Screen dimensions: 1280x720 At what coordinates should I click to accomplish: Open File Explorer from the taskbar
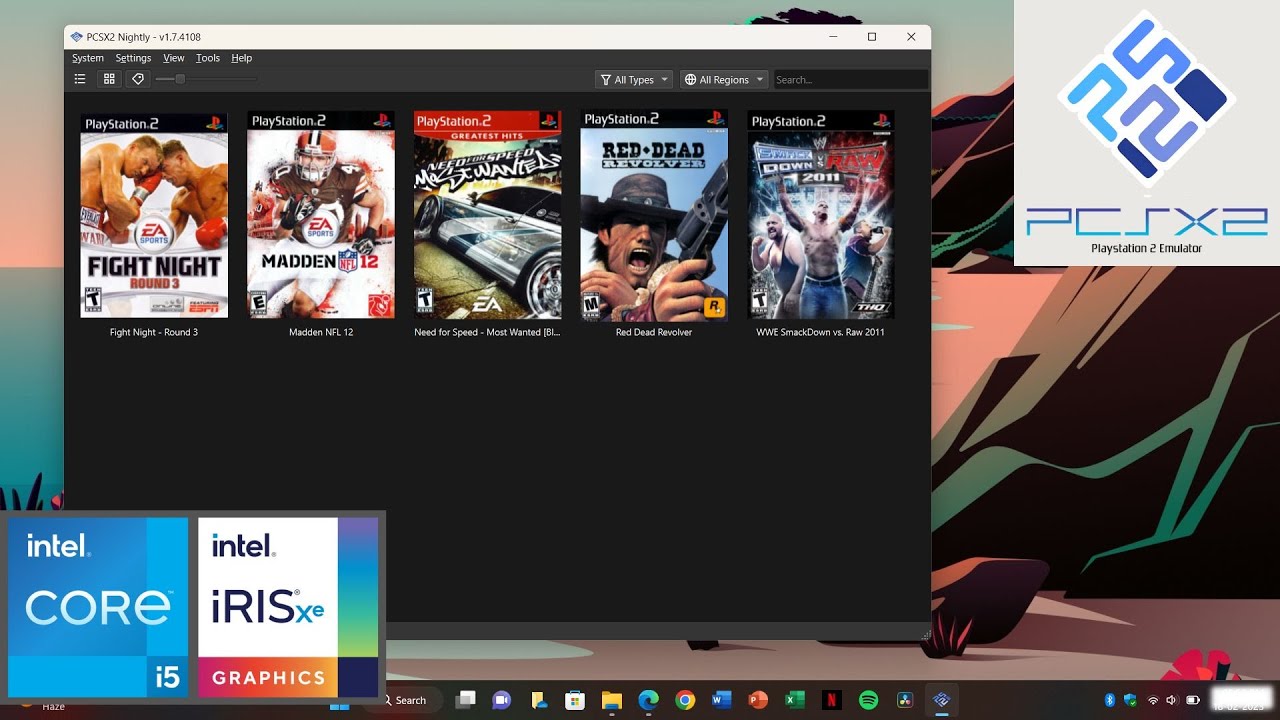click(611, 700)
